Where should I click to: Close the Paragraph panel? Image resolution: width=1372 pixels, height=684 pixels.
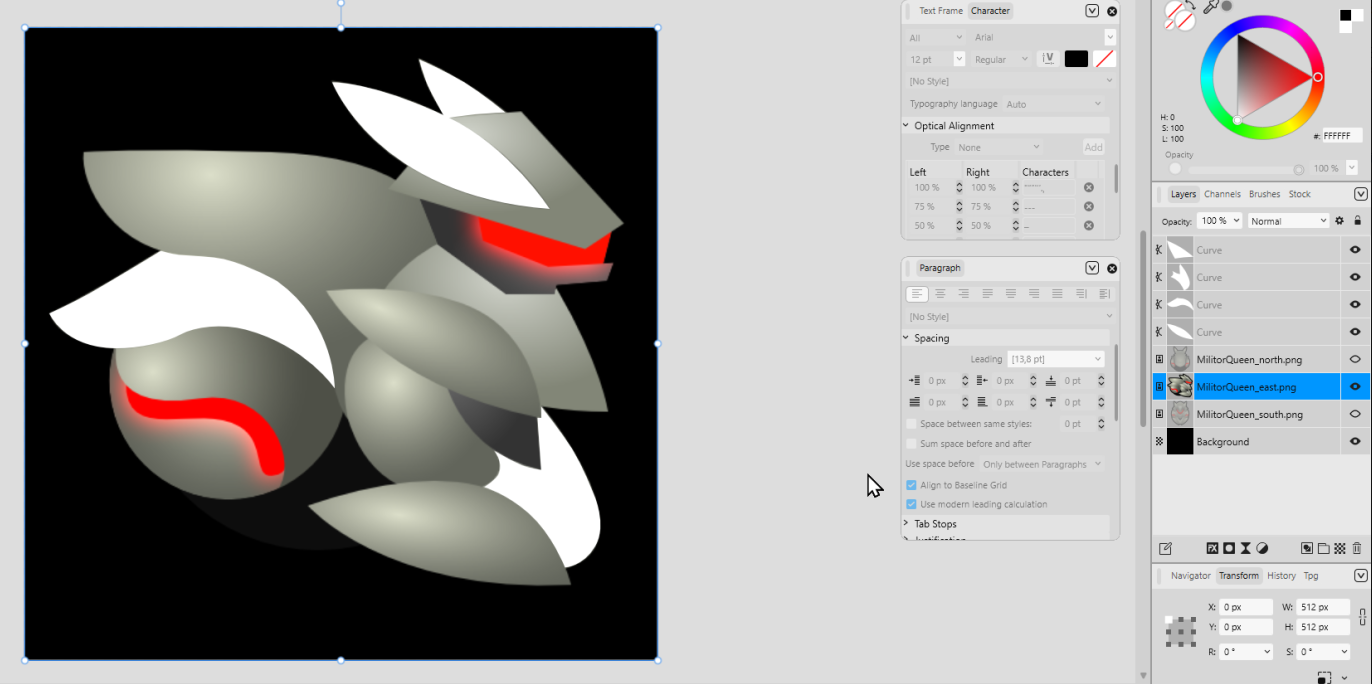1112,268
